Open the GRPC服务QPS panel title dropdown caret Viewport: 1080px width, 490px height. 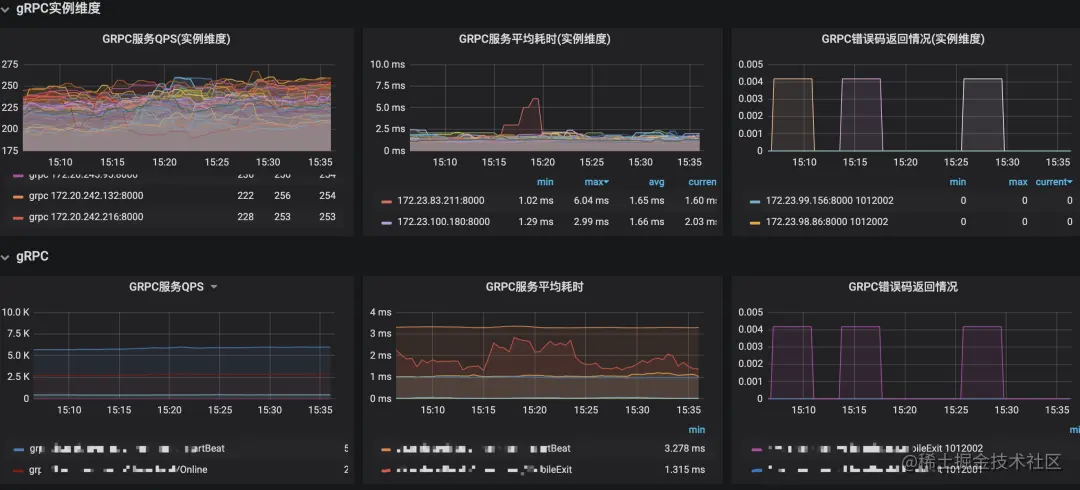pos(214,287)
